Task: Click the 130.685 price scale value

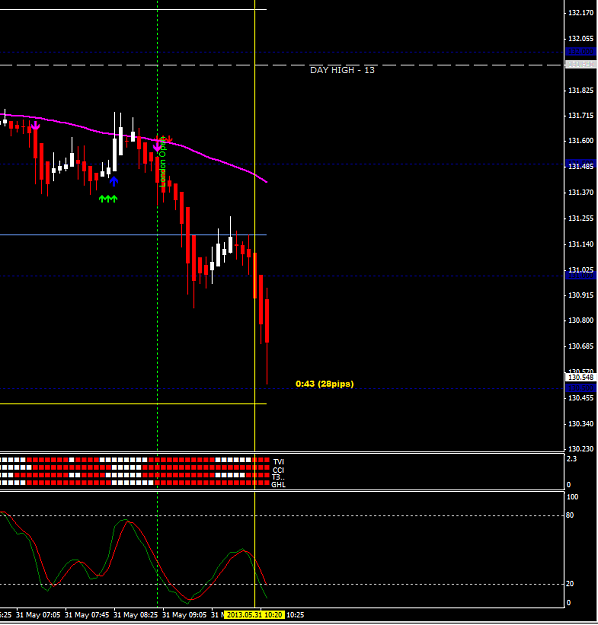Action: 581,346
